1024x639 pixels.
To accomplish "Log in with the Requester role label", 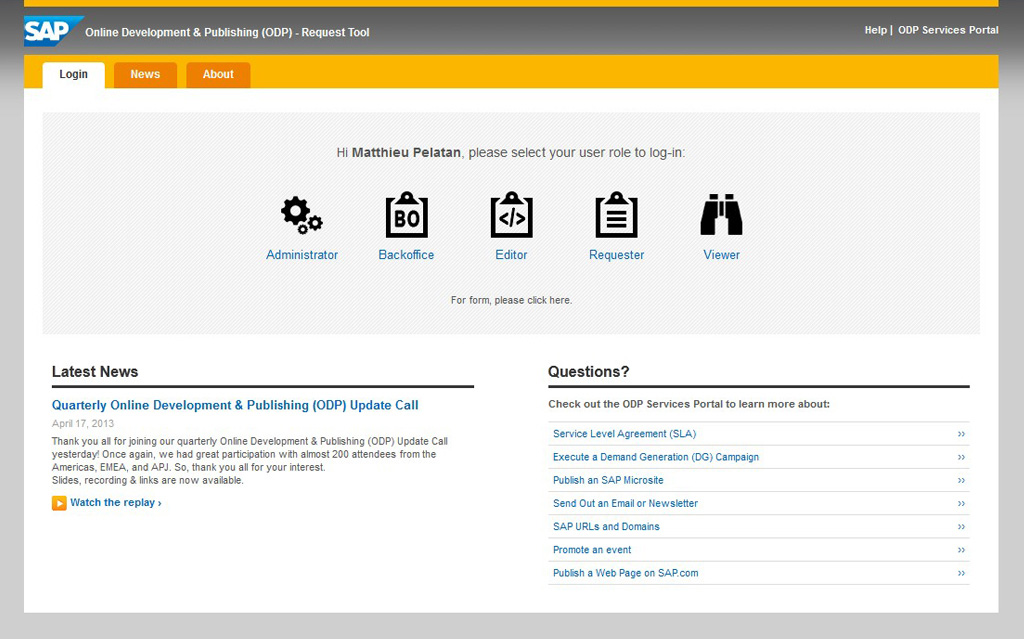I will (616, 255).
